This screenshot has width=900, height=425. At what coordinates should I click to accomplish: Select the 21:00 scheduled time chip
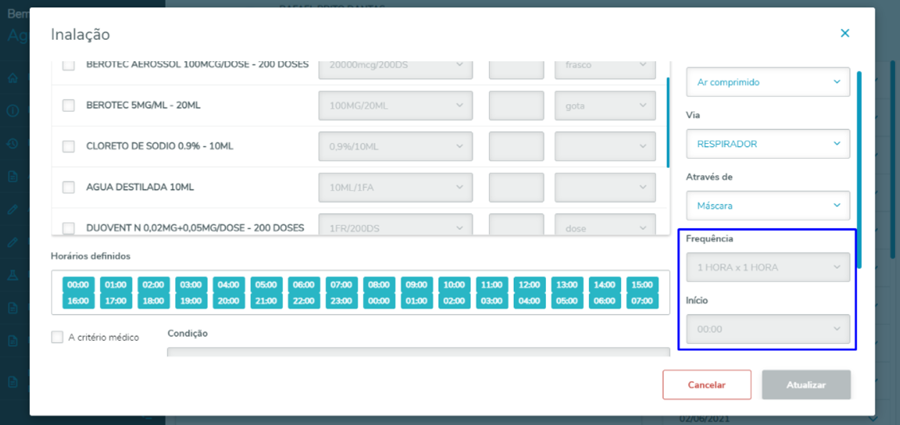pos(266,301)
